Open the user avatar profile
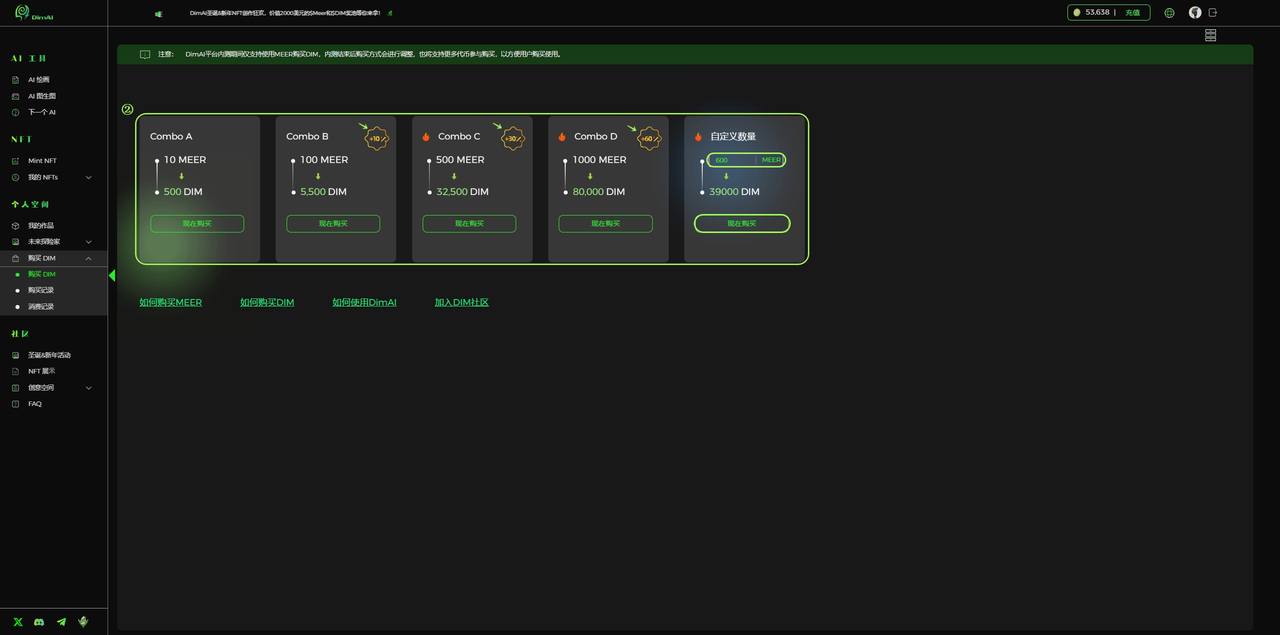Image resolution: width=1280 pixels, height=635 pixels. tap(1195, 13)
